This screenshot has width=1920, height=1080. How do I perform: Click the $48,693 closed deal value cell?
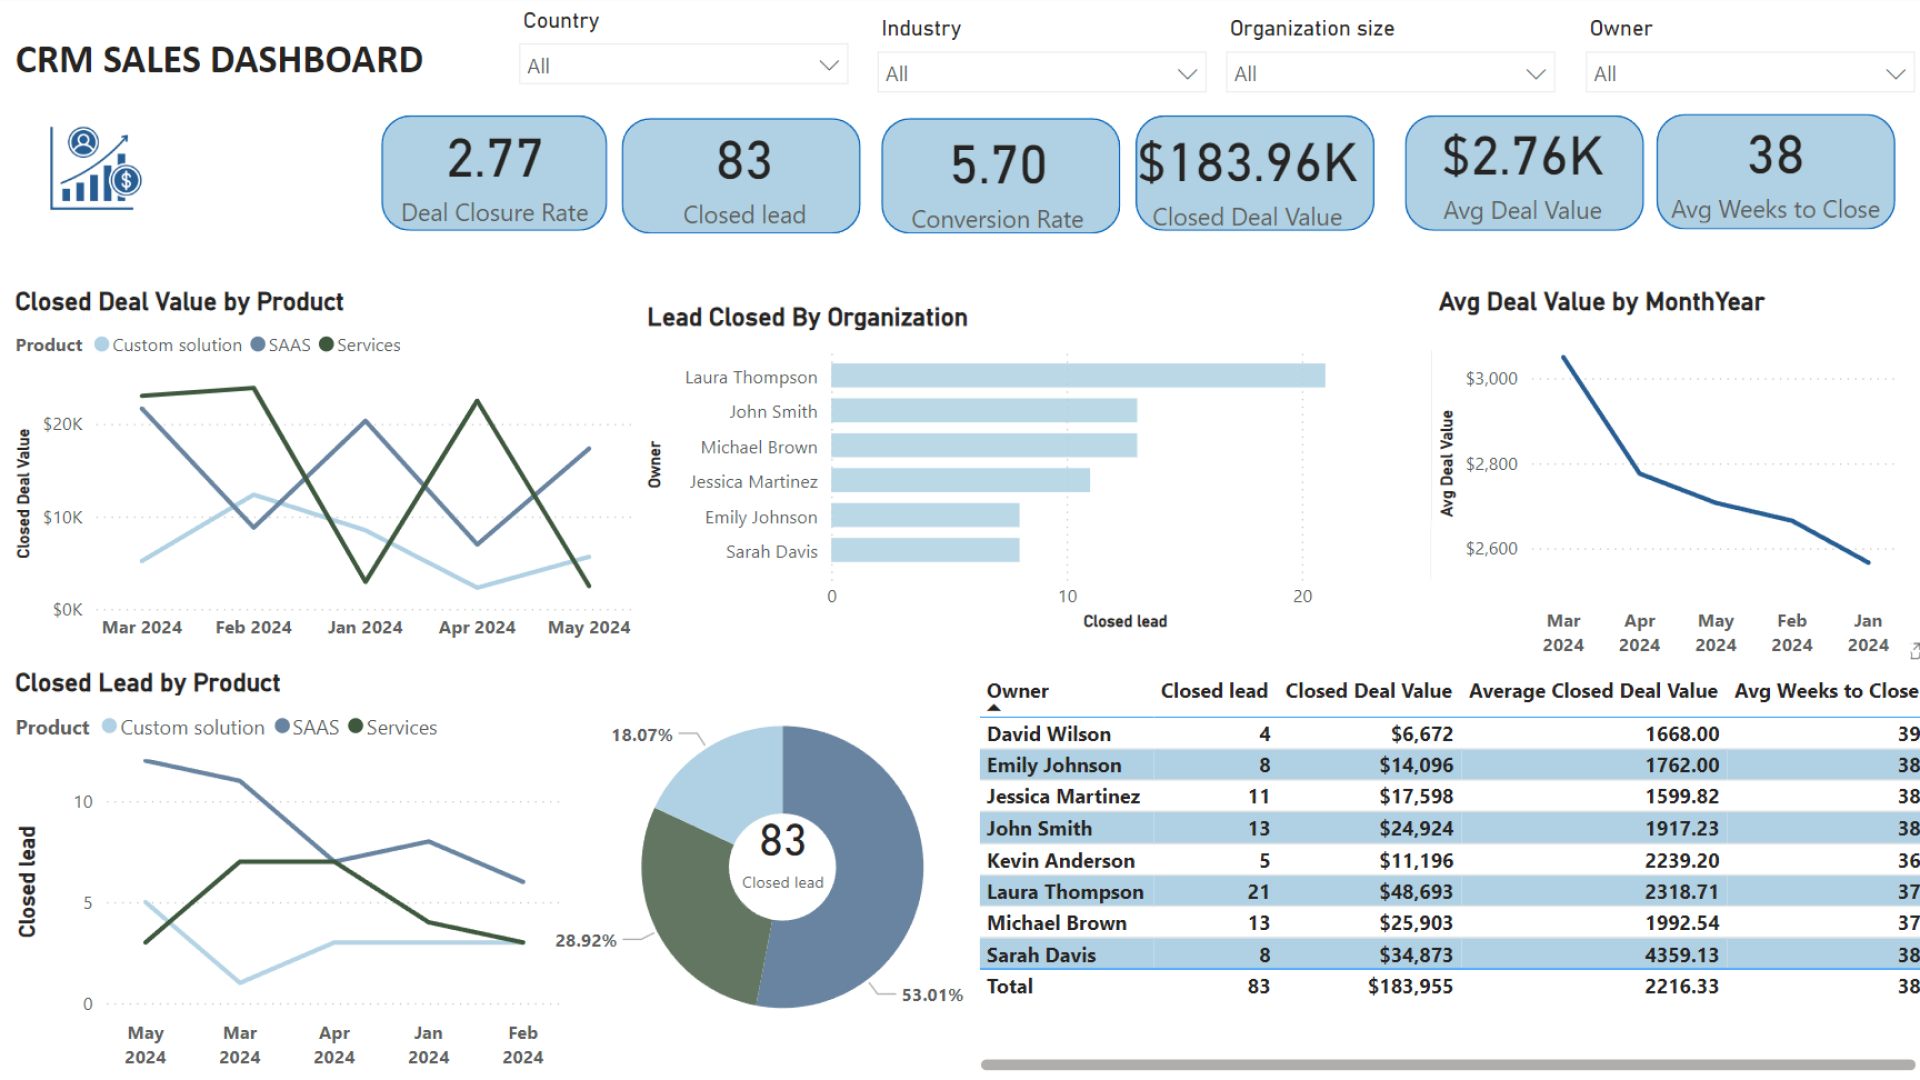point(1416,892)
